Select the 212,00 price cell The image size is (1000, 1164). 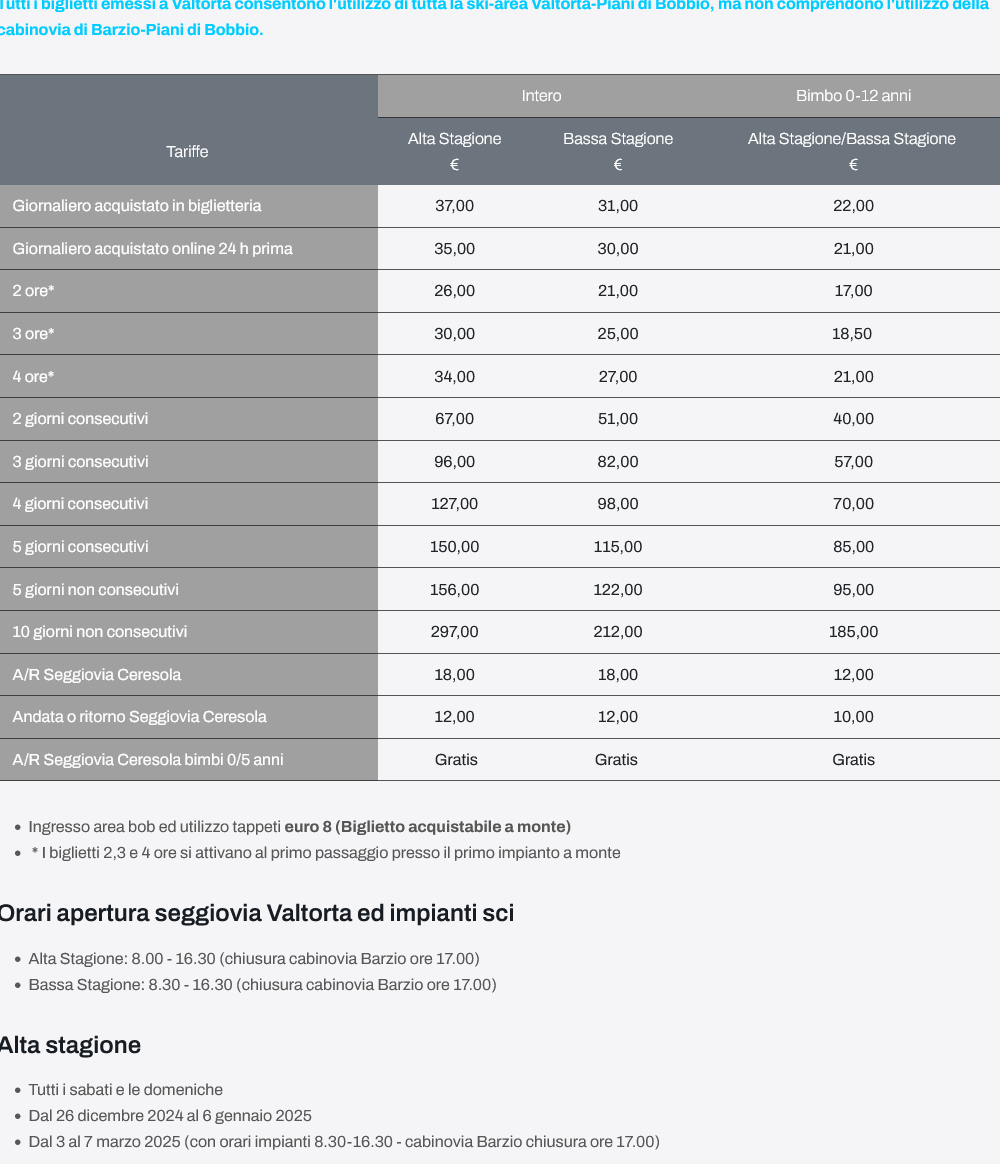pos(618,632)
